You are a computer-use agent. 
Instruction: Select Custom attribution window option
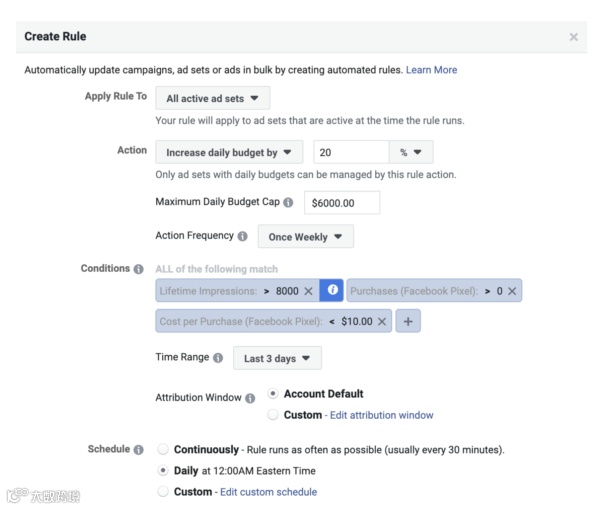click(x=273, y=415)
